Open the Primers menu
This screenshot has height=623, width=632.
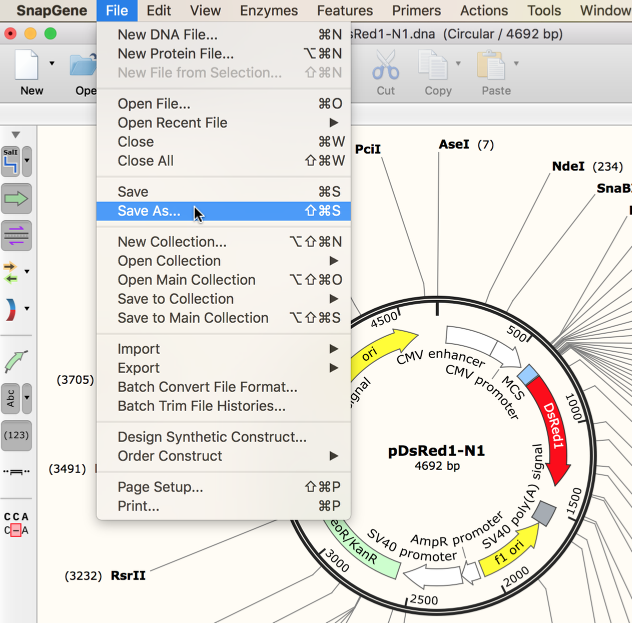[417, 10]
